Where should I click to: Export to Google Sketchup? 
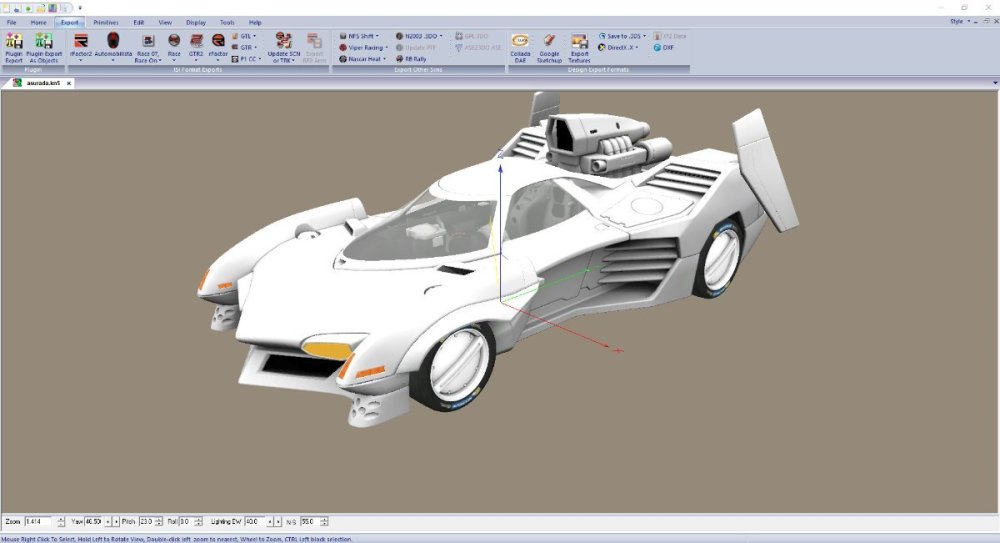549,43
